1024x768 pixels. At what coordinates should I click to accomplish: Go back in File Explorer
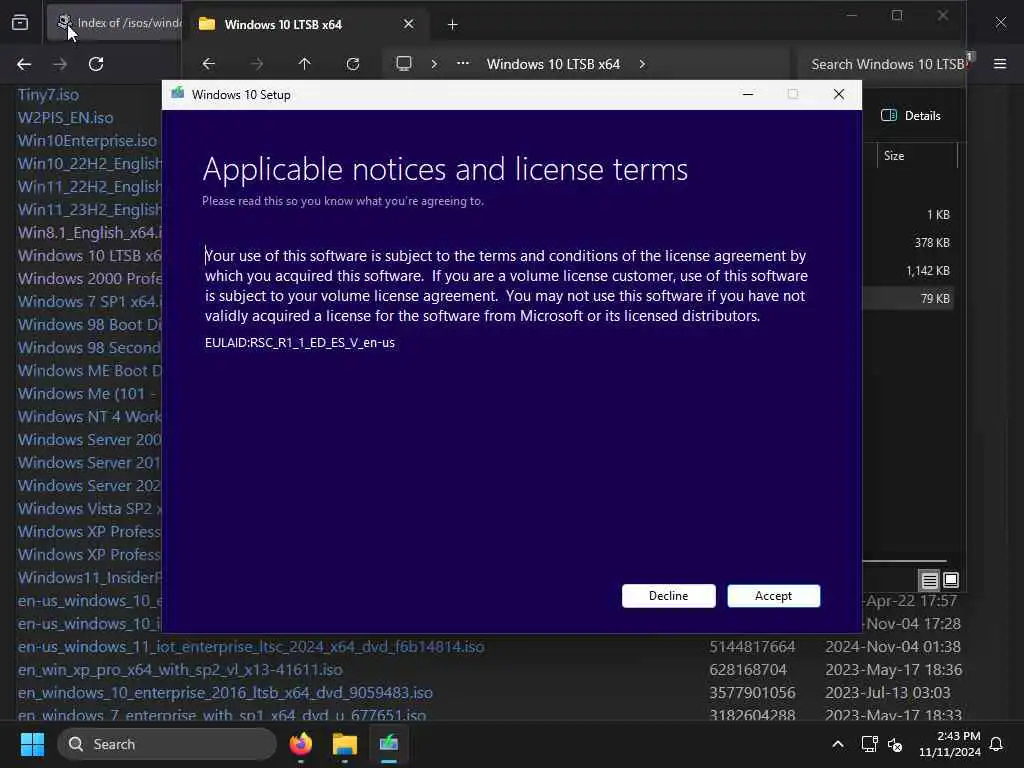pyautogui.click(x=208, y=64)
